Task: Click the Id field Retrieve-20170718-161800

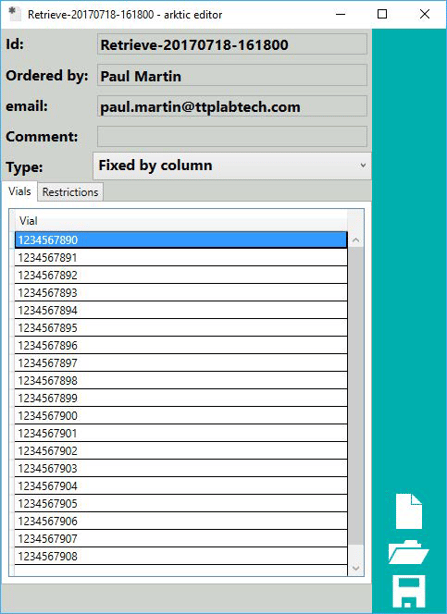Action: (x=232, y=44)
